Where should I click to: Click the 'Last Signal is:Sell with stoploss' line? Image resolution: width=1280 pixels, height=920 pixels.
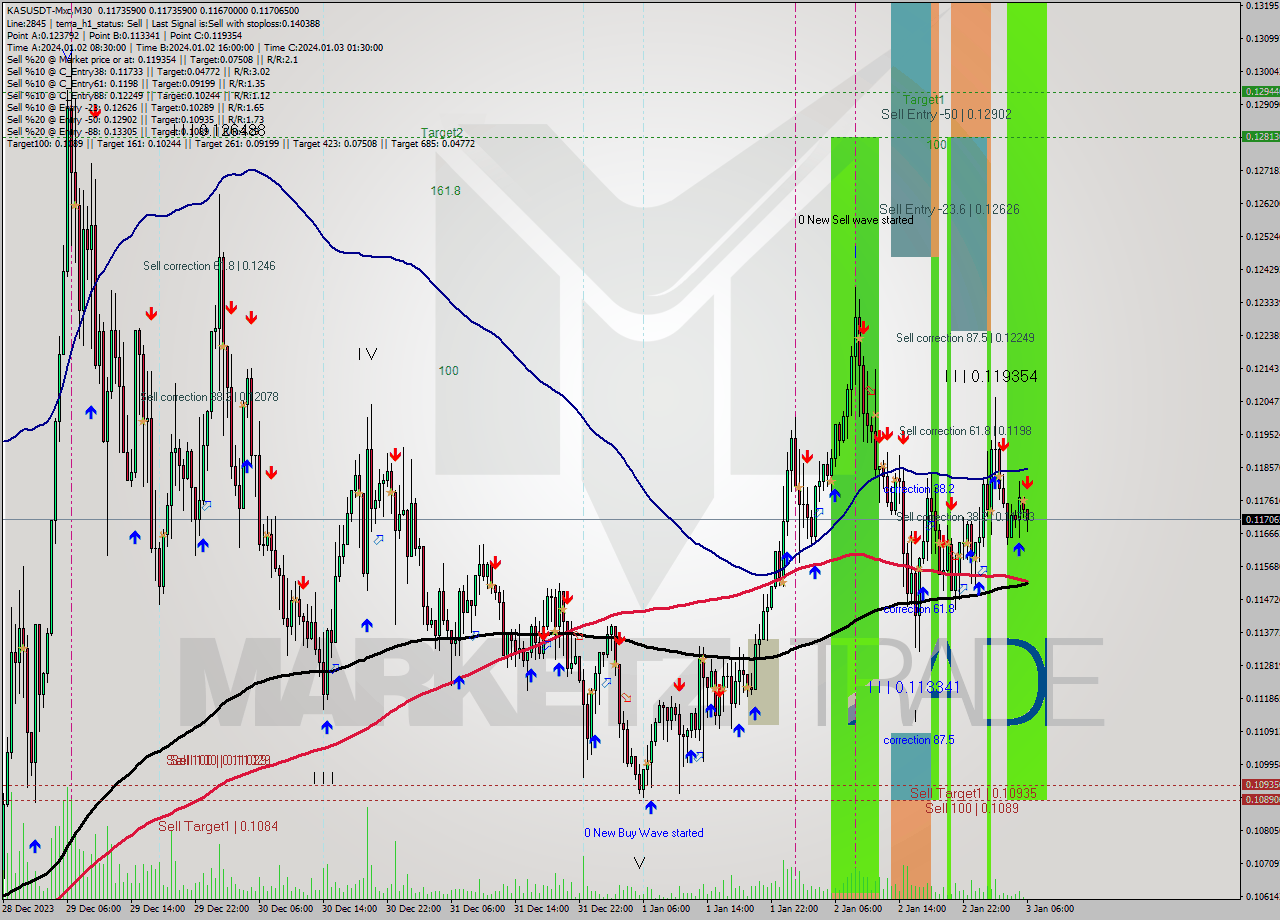click(x=236, y=23)
